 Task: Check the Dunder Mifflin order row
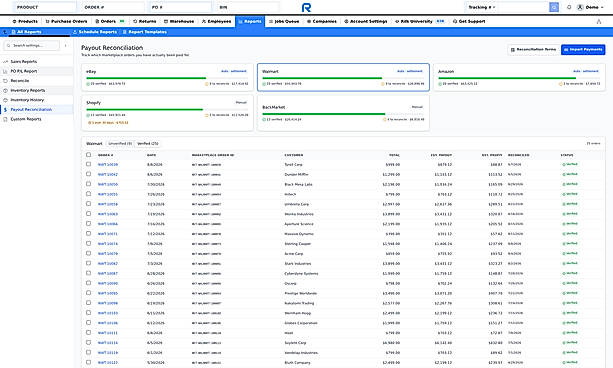click(88, 174)
